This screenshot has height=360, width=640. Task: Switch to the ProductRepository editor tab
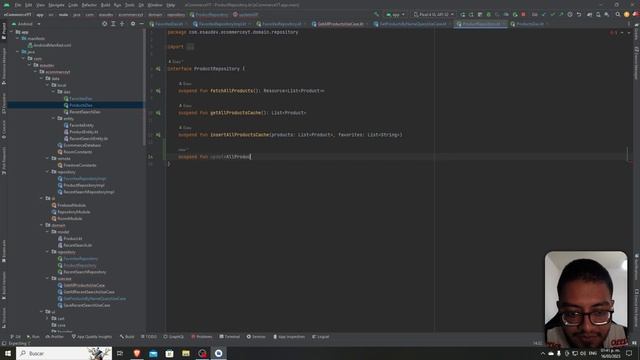pos(481,24)
